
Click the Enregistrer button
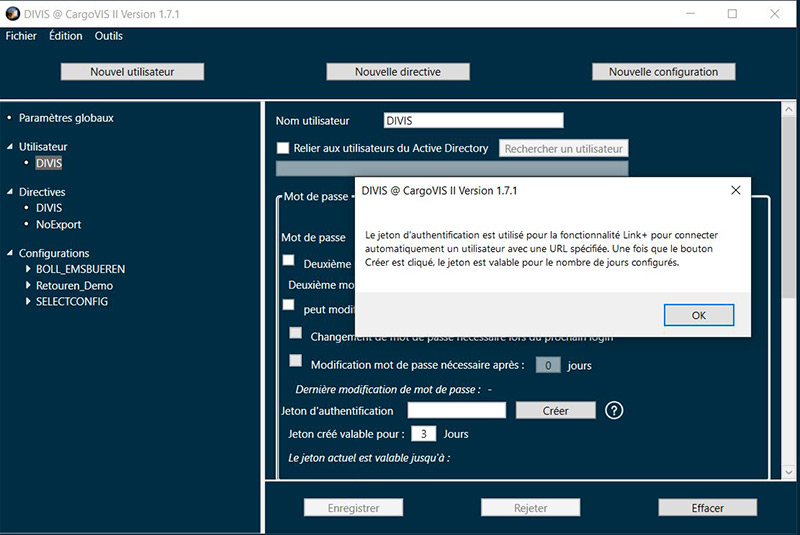[354, 508]
